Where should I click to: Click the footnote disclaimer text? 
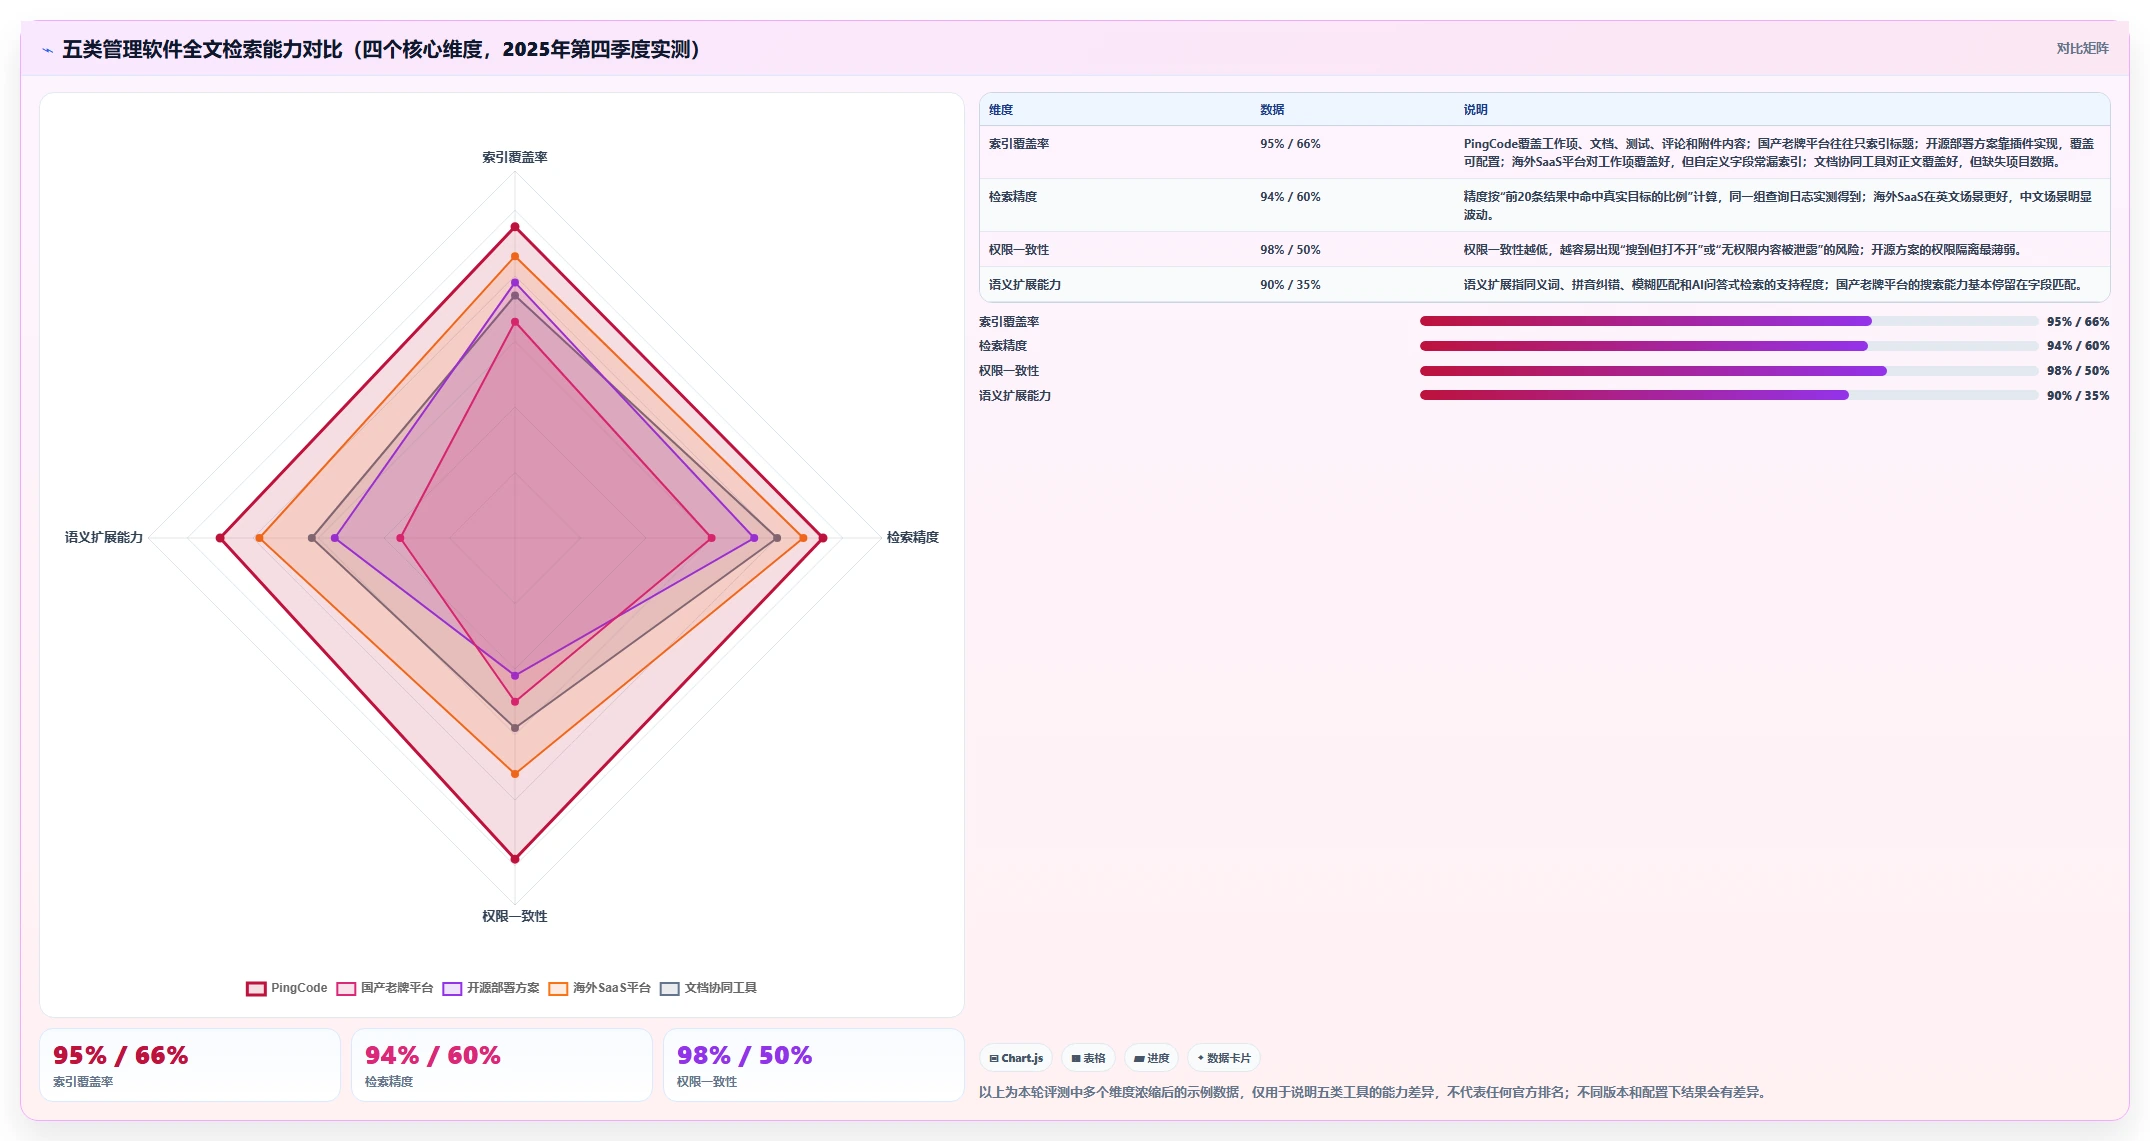click(1375, 1092)
